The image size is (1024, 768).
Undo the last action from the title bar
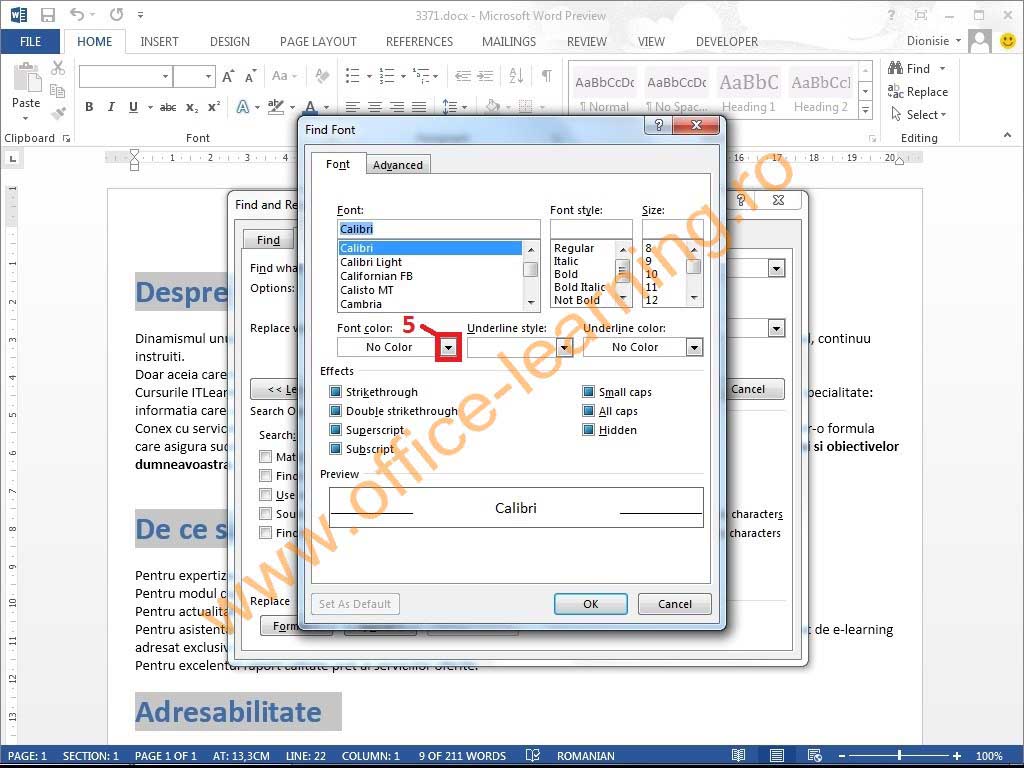pyautogui.click(x=77, y=14)
